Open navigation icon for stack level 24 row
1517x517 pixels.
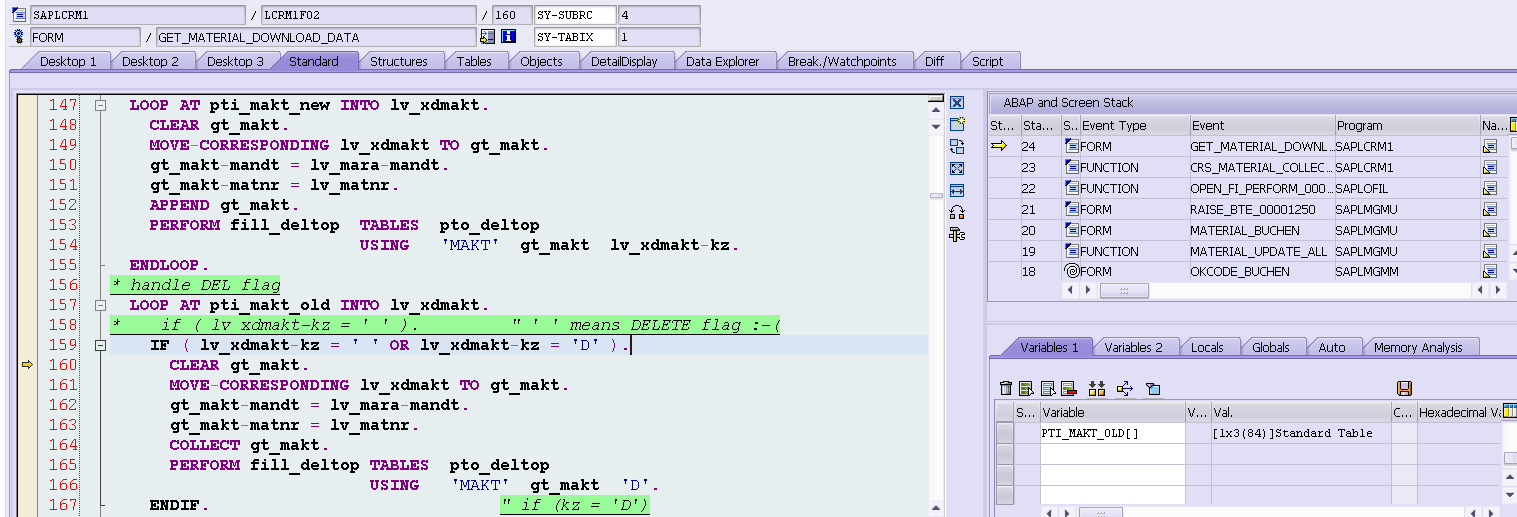tap(1489, 146)
